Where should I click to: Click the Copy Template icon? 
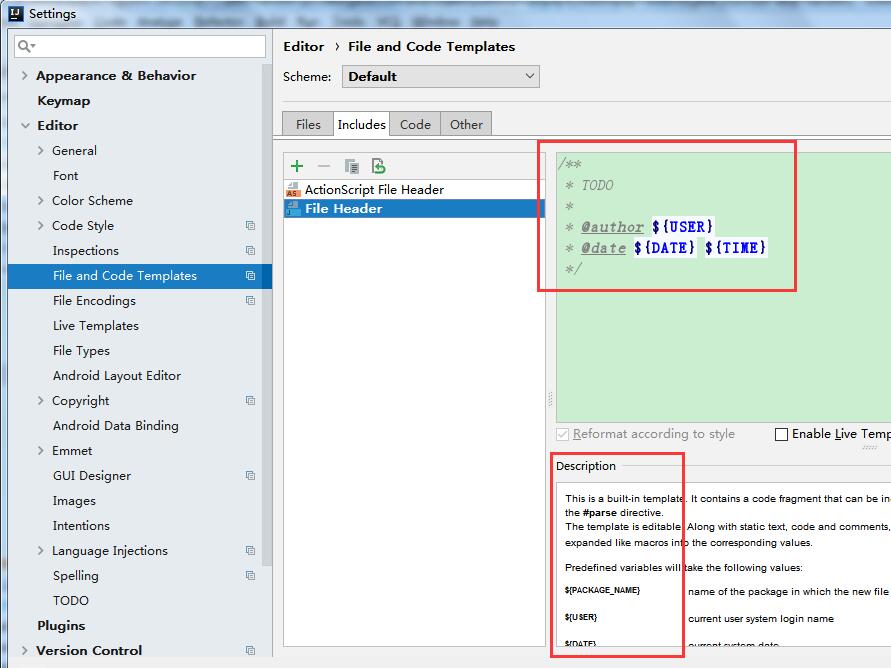(x=352, y=166)
